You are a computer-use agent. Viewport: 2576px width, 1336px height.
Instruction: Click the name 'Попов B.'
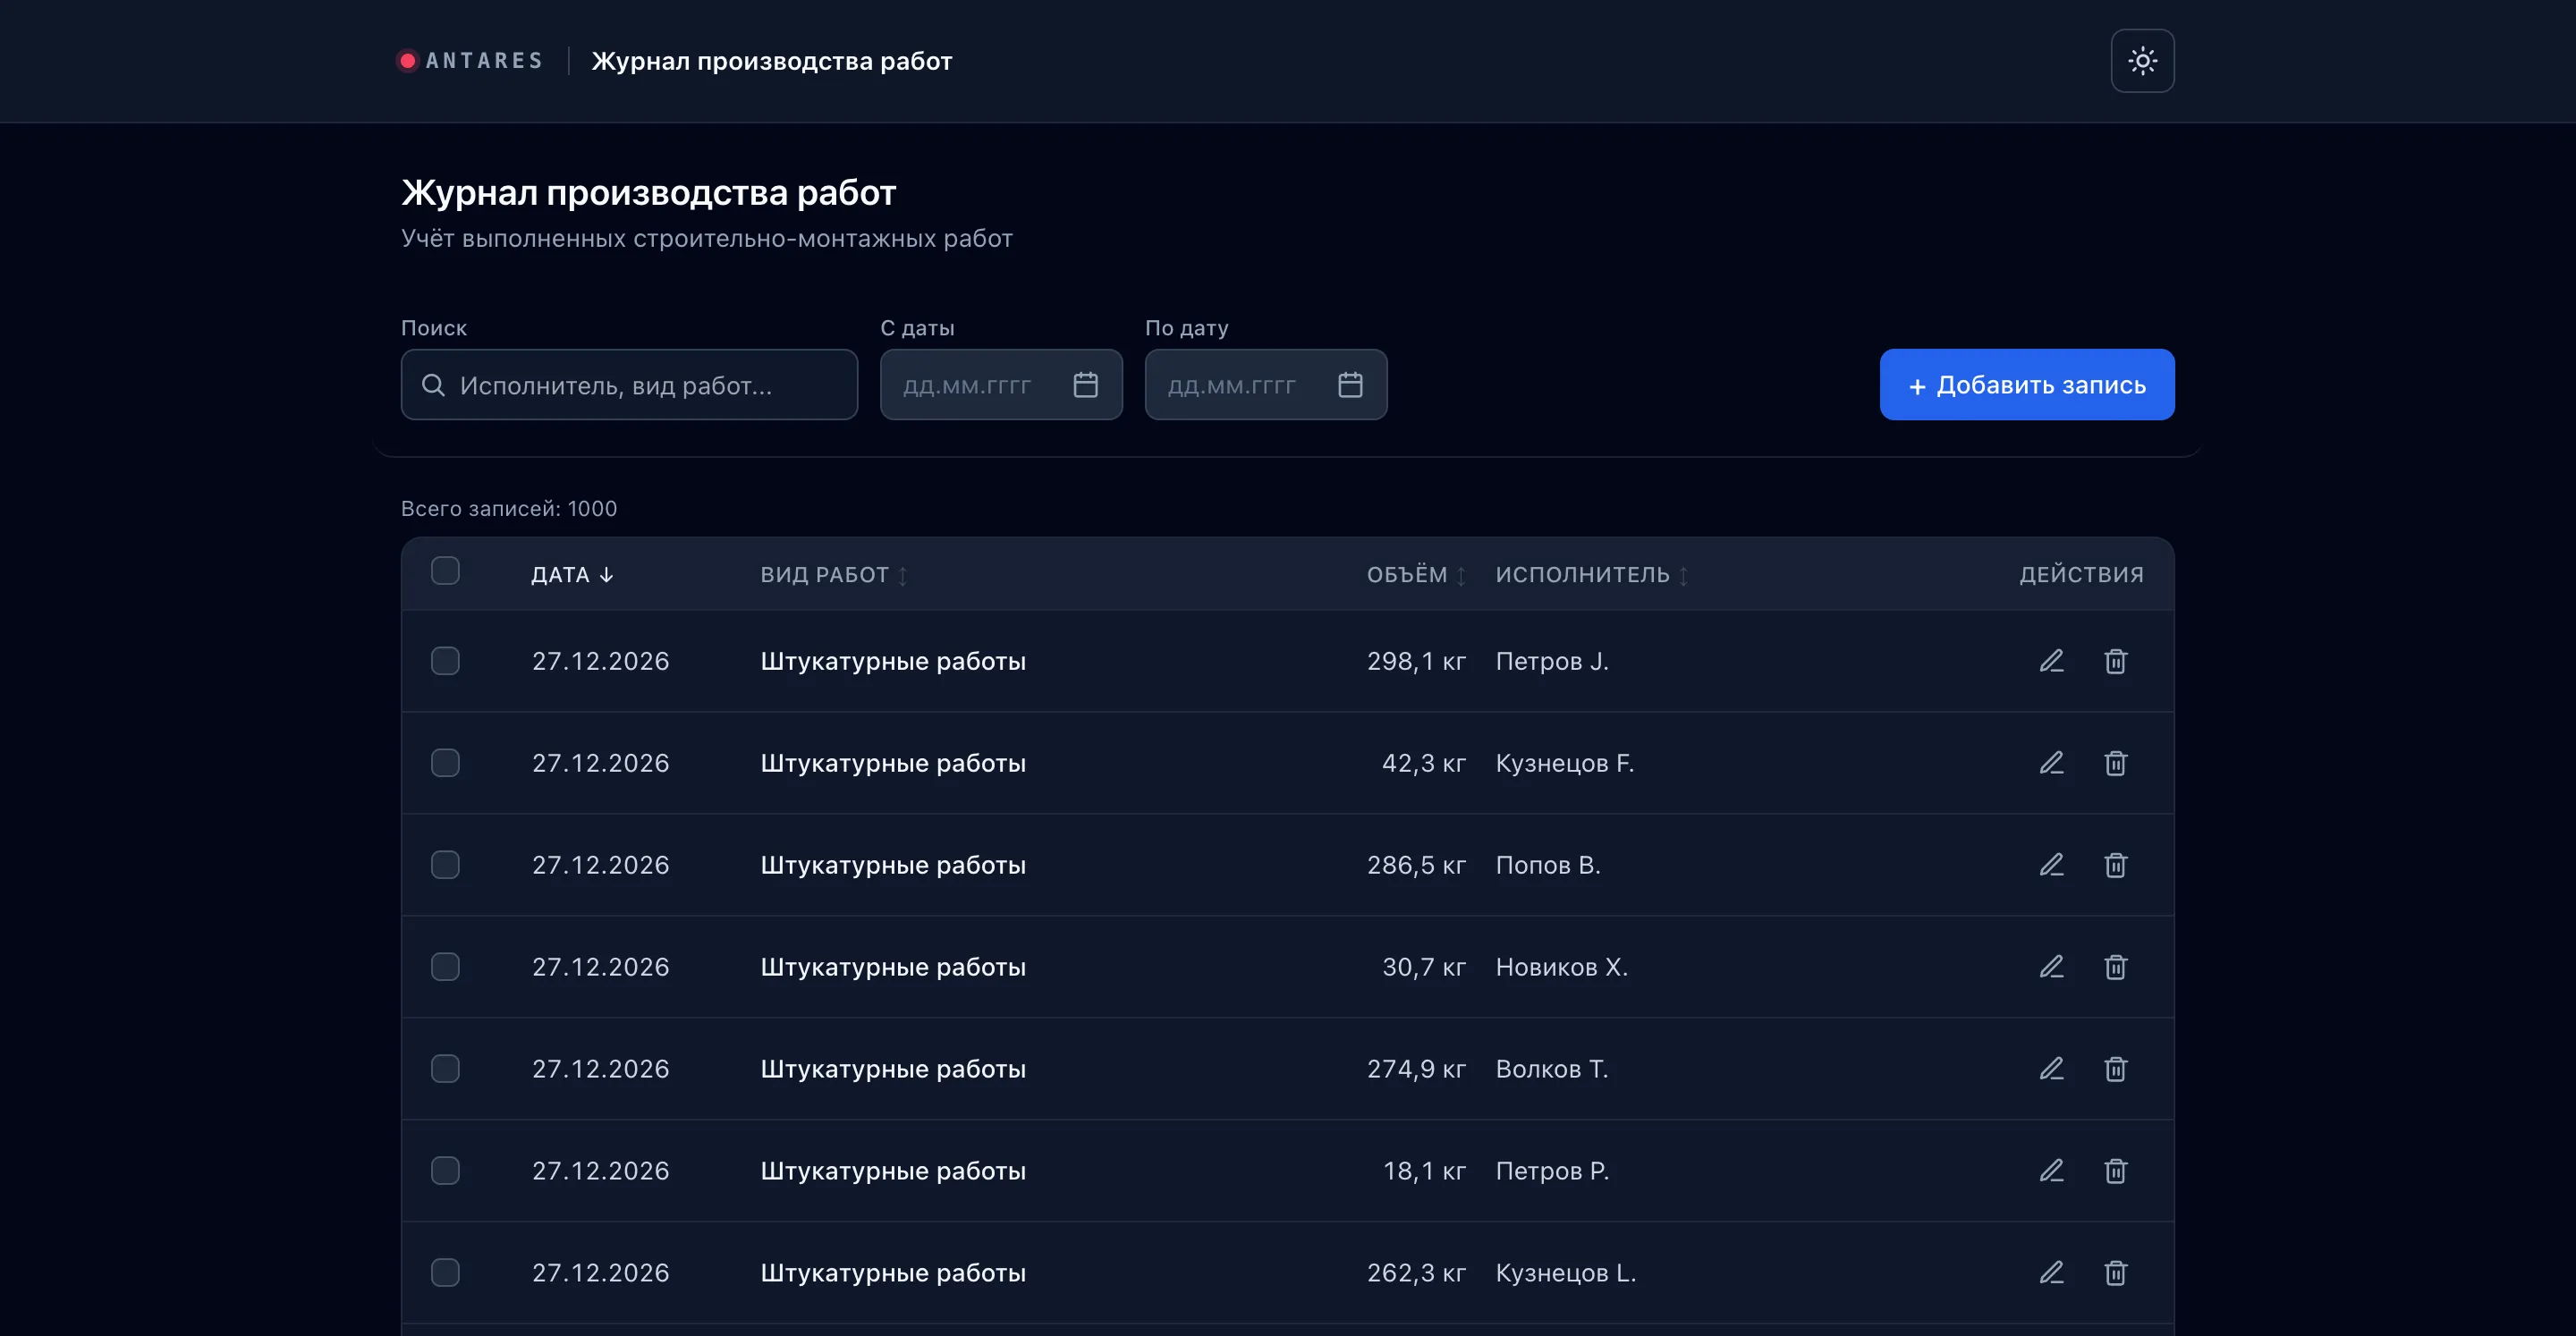point(1548,865)
